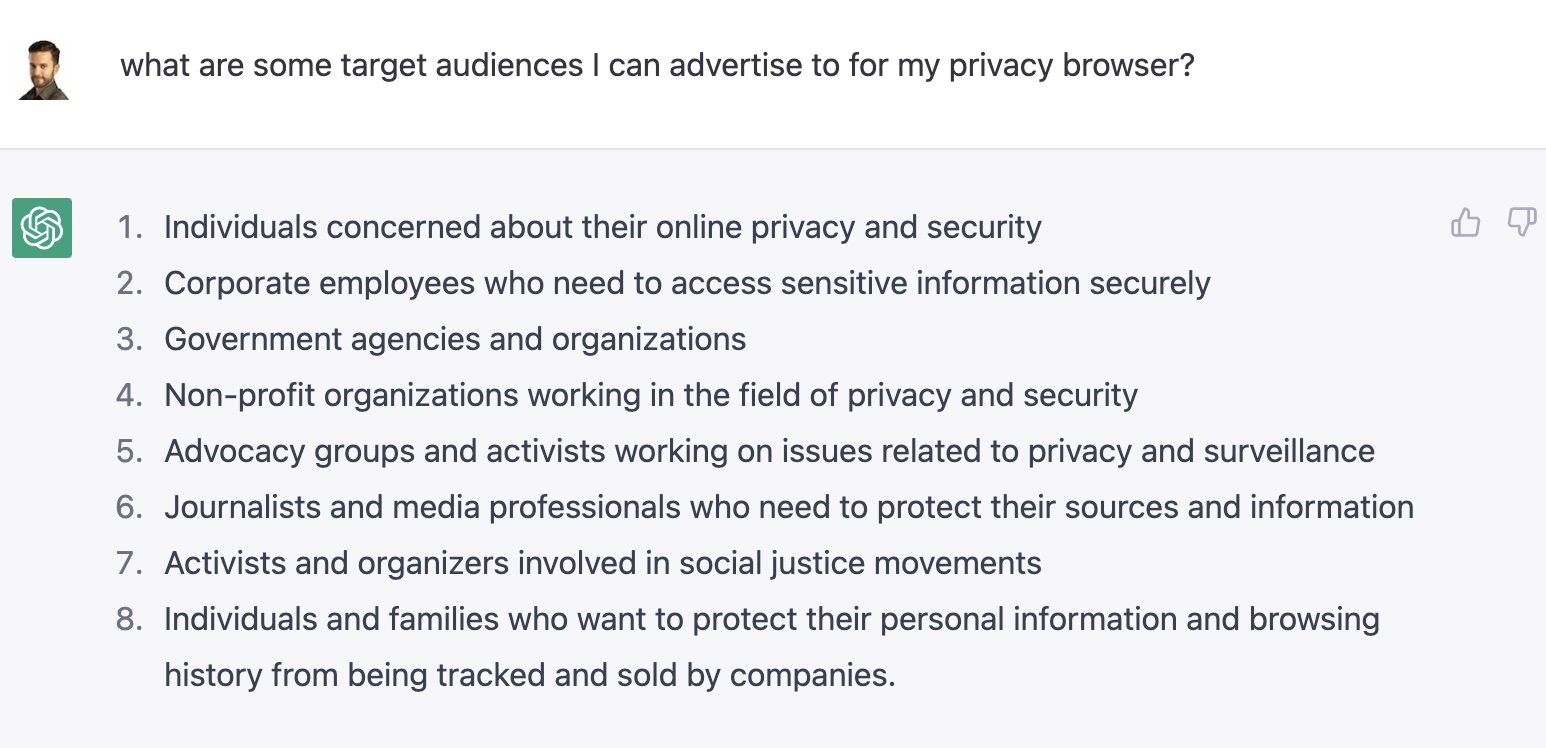Click the 'Journalists and media professionals' item

coord(789,508)
